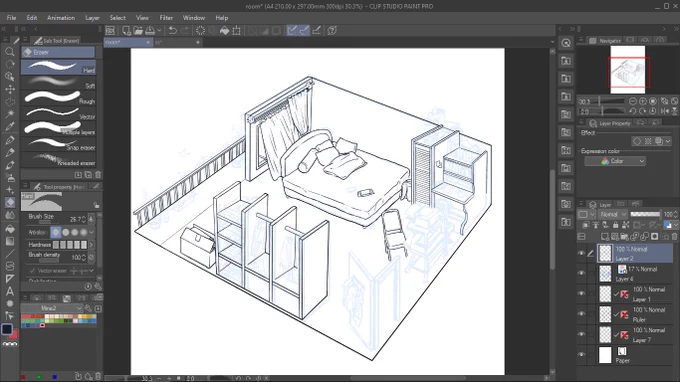Open the canvas tabs list arrow

tap(552, 42)
